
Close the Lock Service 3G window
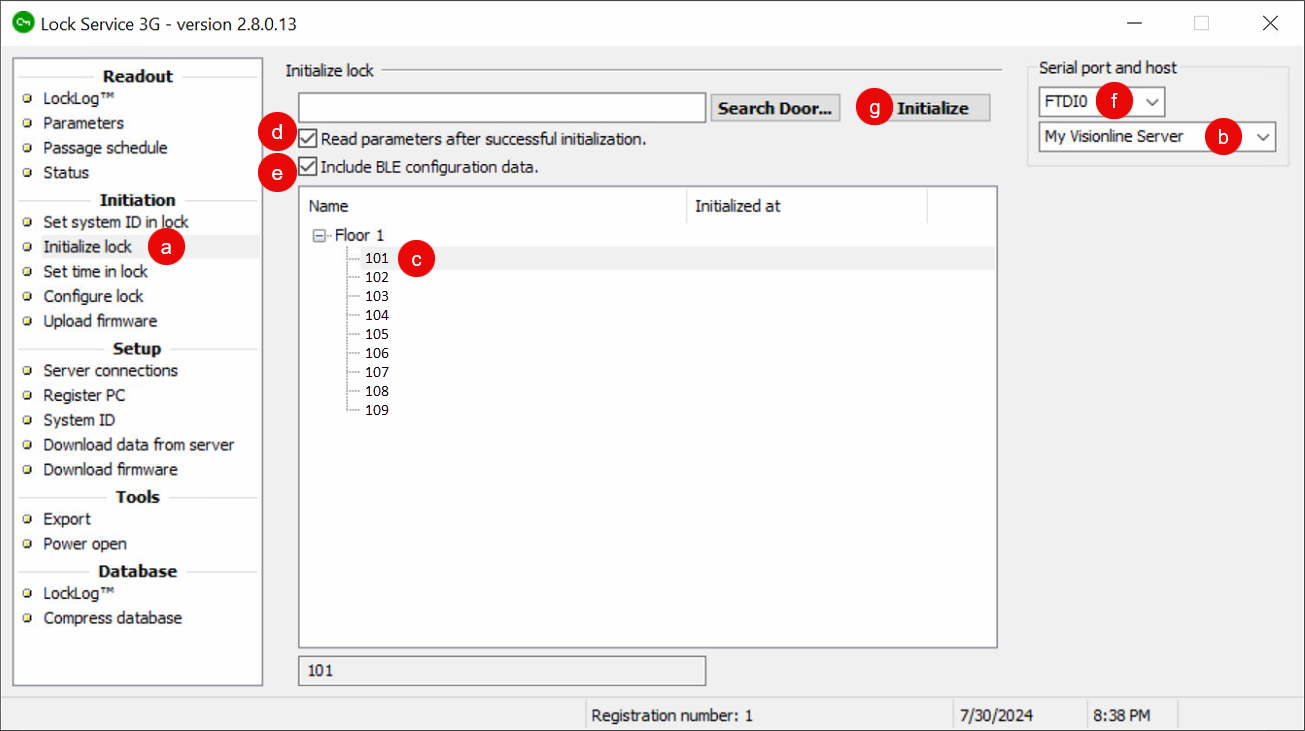[x=1270, y=23]
